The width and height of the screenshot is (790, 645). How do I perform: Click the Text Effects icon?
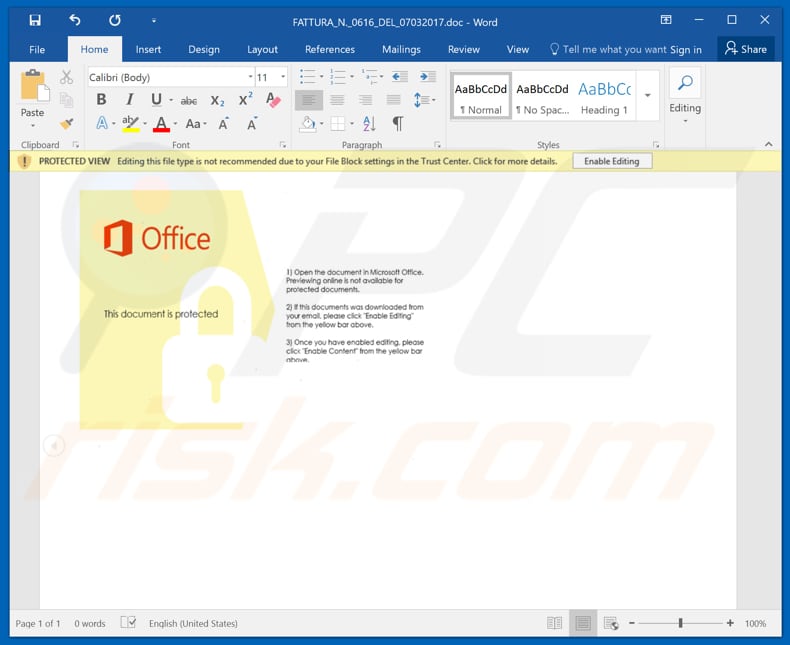click(x=102, y=123)
